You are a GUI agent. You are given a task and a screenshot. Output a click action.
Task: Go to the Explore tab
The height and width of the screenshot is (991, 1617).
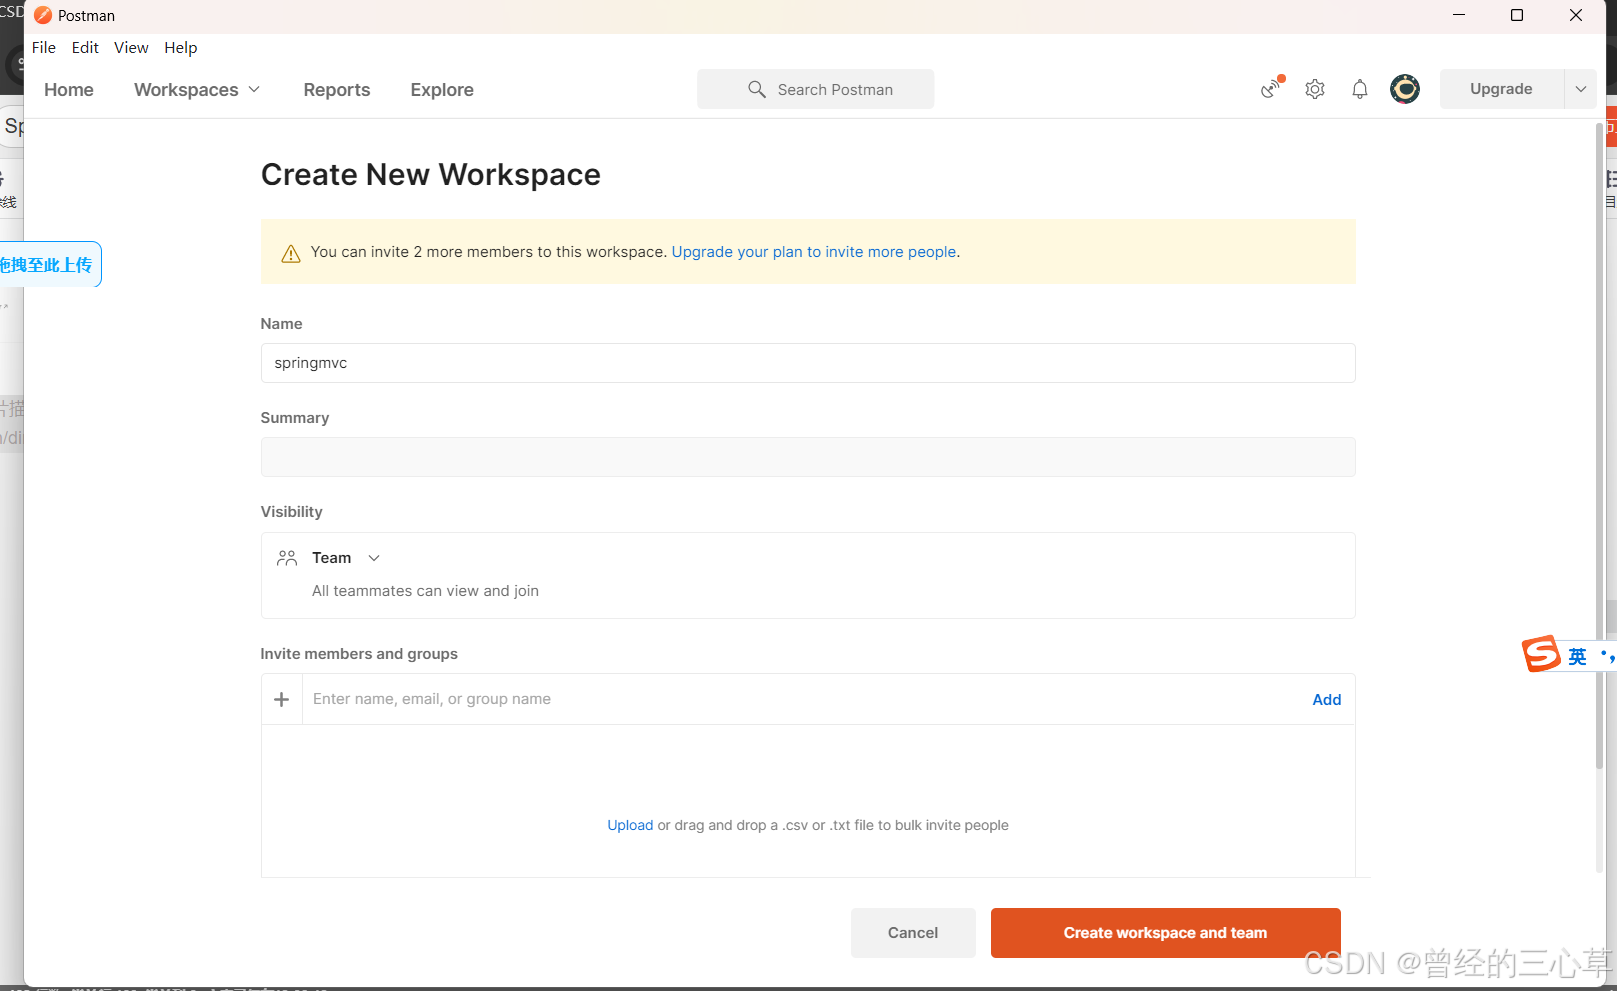pos(442,90)
